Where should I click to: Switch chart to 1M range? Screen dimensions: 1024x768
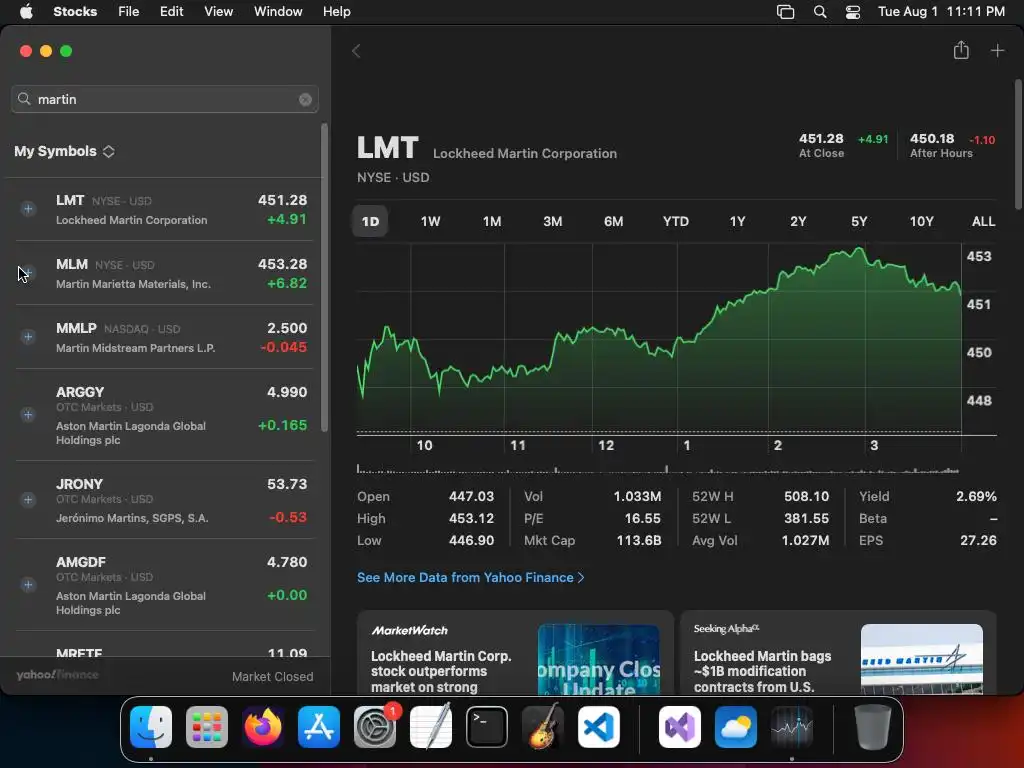[x=492, y=221]
